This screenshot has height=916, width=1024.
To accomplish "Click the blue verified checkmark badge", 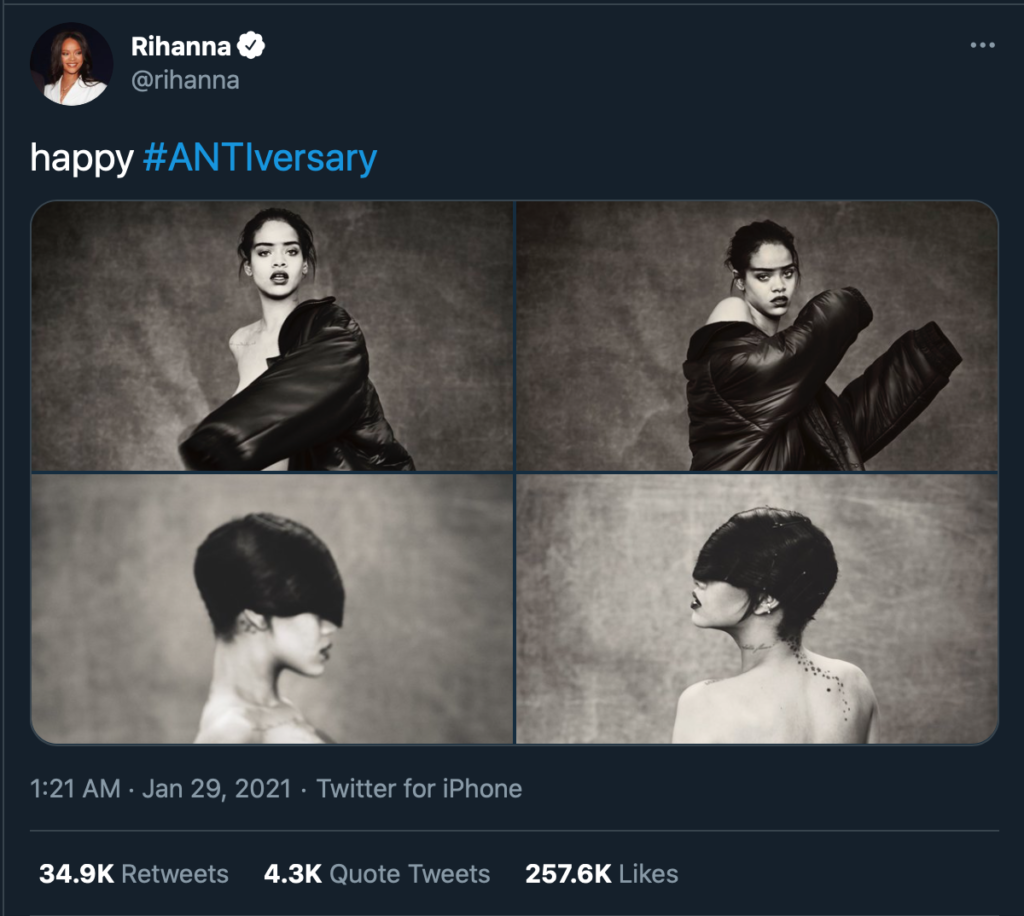I will coord(251,46).
